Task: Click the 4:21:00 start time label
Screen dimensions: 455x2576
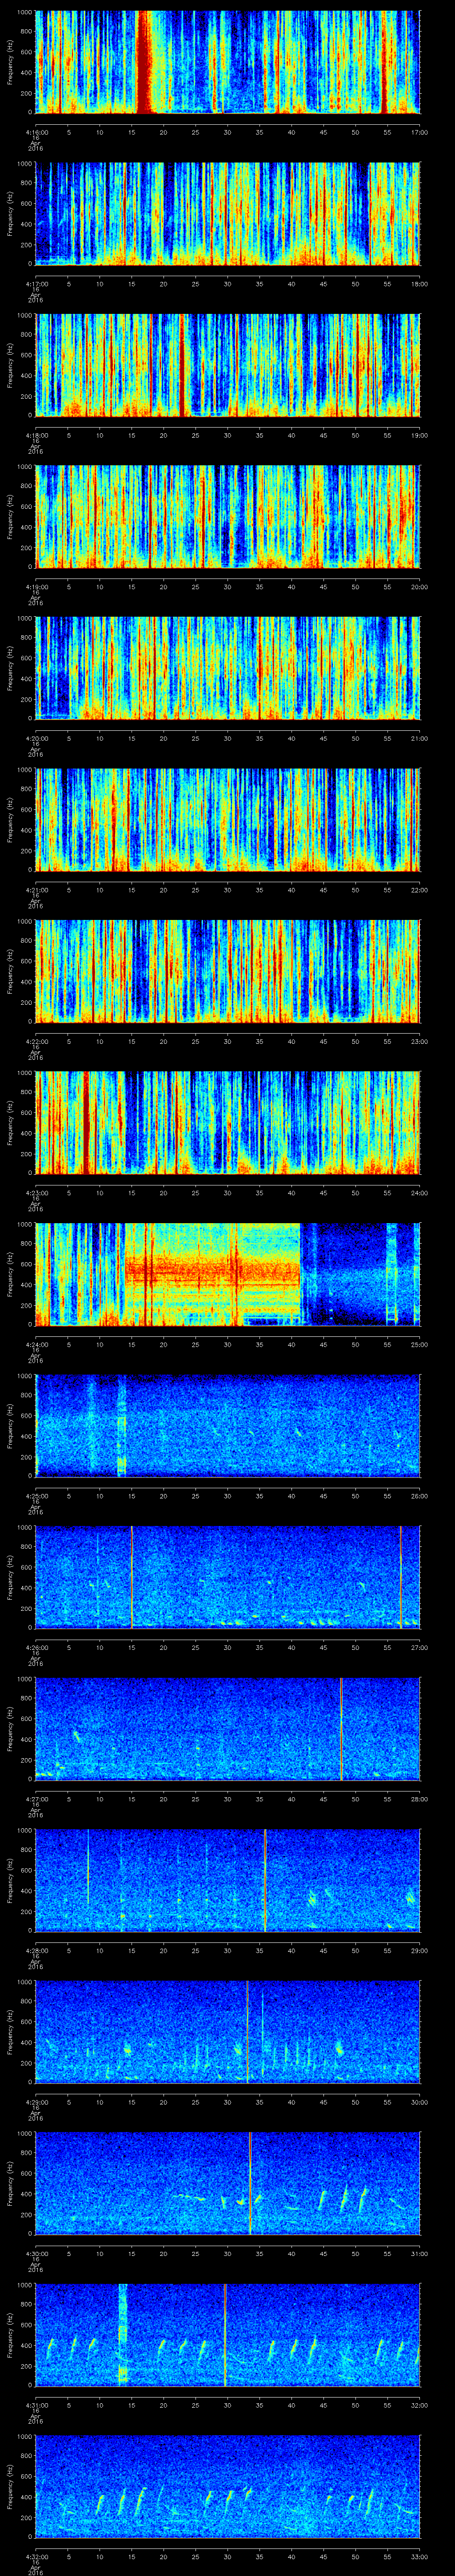Action: pyautogui.click(x=36, y=890)
